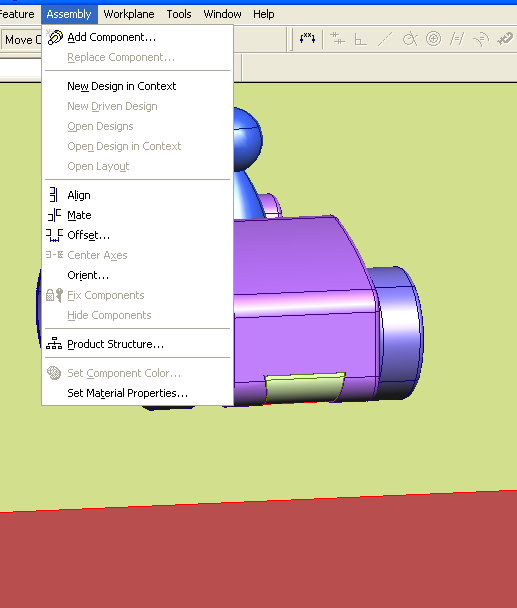The width and height of the screenshot is (517, 608).
Task: Click the Open Layout entry
Action: [137, 166]
